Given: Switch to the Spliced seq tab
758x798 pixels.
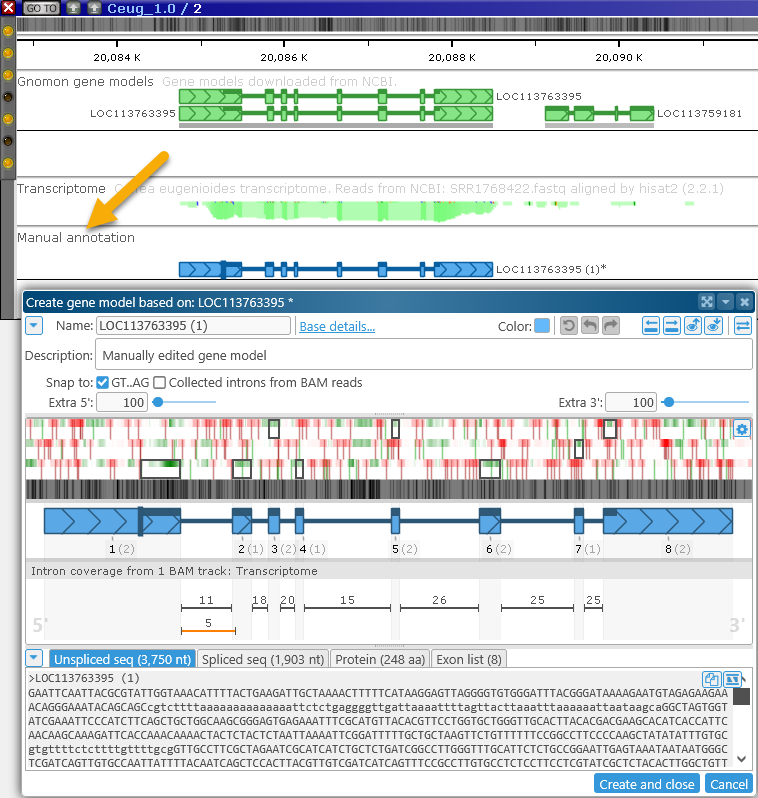Looking at the screenshot, I should (264, 659).
